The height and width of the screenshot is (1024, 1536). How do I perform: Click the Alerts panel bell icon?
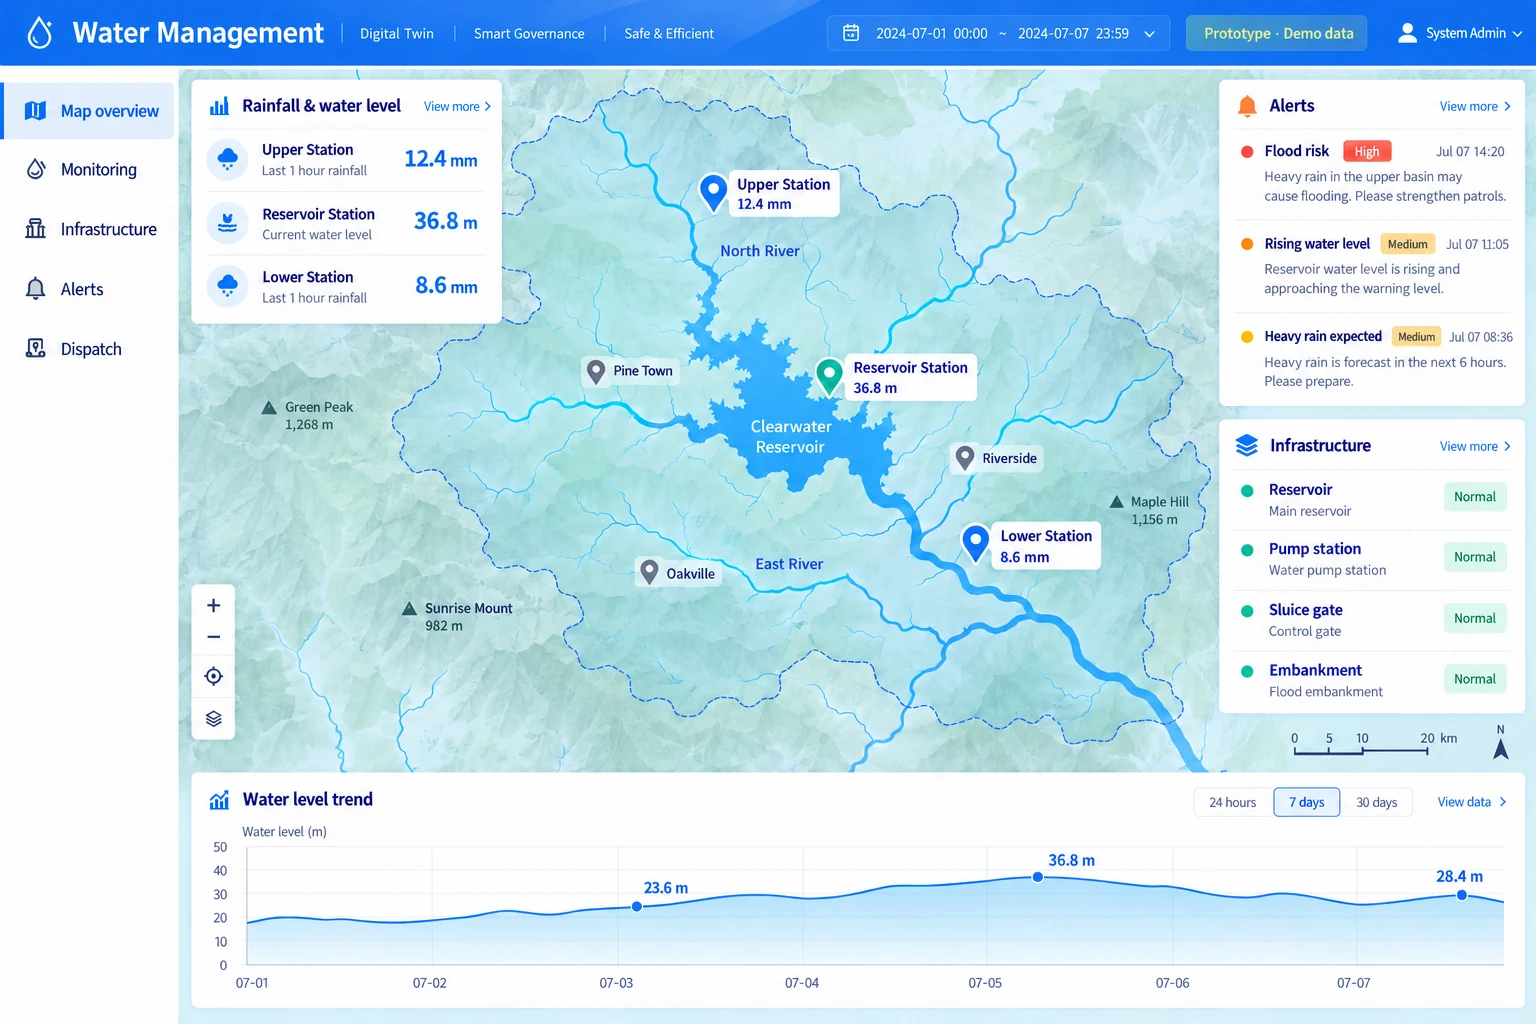pyautogui.click(x=1247, y=106)
